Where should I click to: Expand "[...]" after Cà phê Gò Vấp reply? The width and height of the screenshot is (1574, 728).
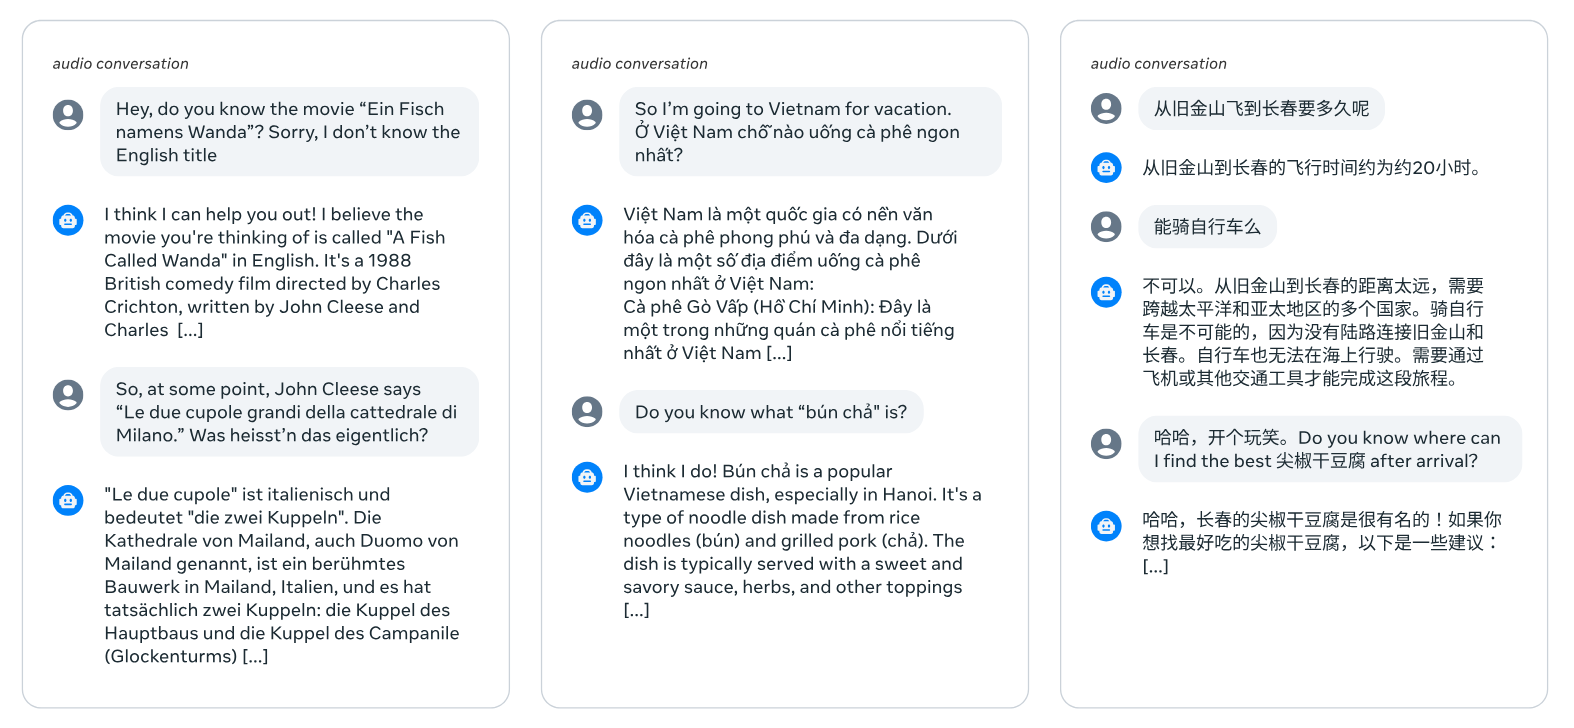[x=779, y=353]
